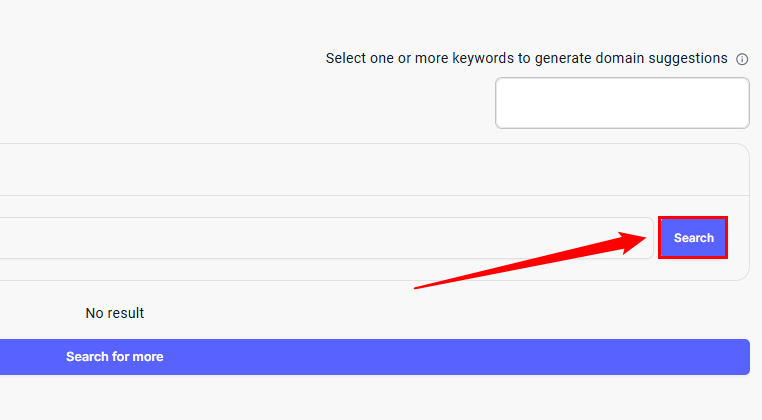Click the Search button
The height and width of the screenshot is (420, 762).
[x=693, y=238]
